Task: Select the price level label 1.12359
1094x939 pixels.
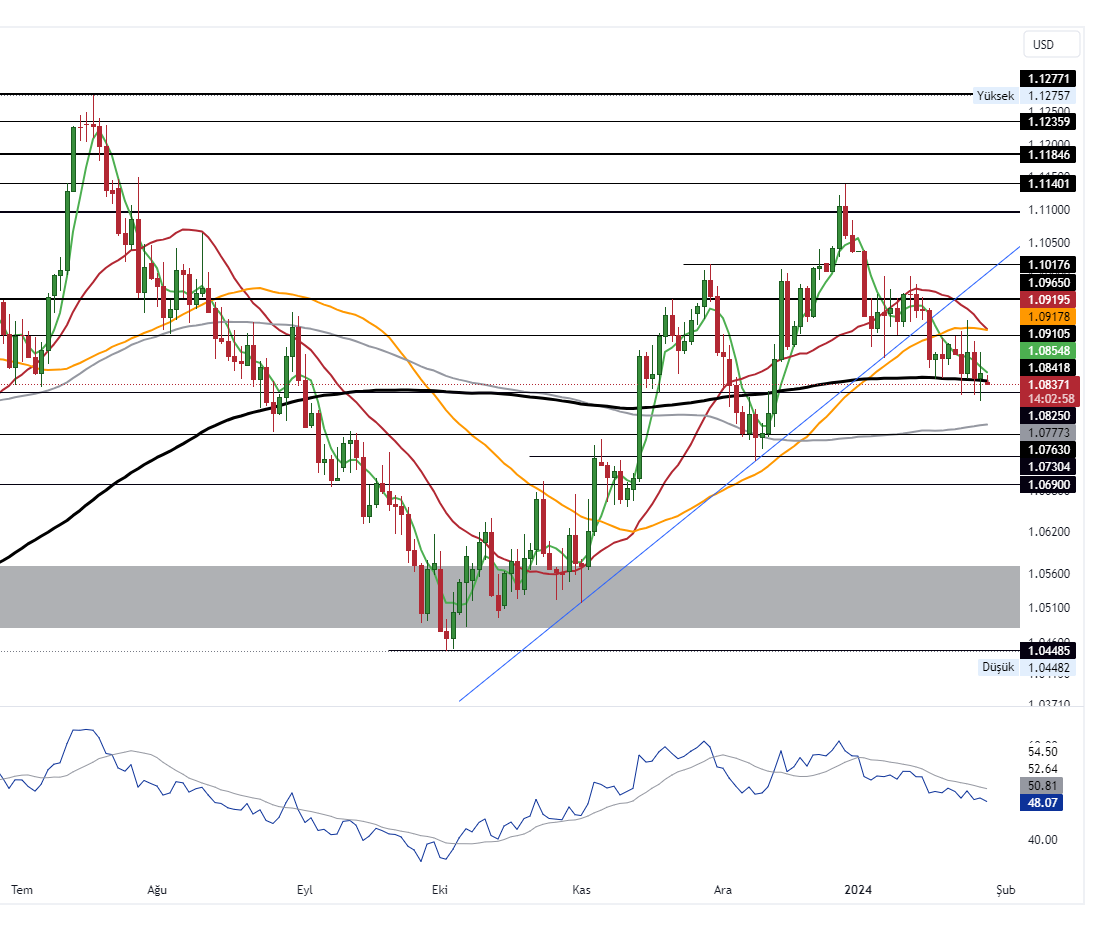Action: click(x=1050, y=121)
